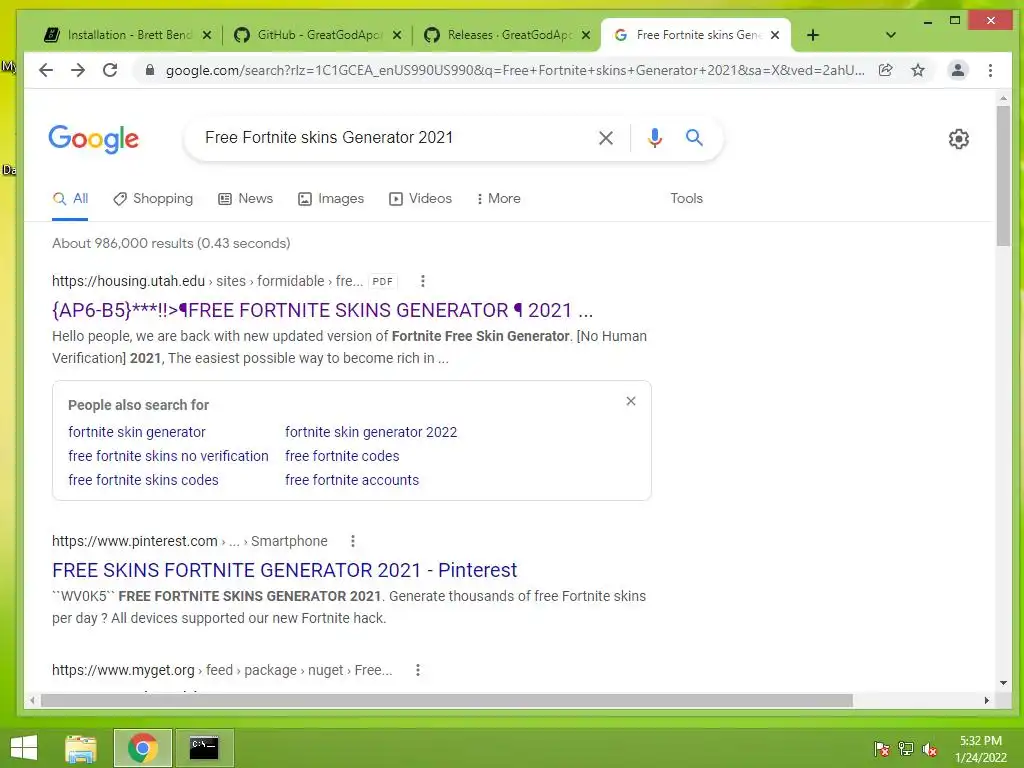Click the https://www.myget.org breadcrumb URL
The image size is (1024, 768).
coord(123,670)
